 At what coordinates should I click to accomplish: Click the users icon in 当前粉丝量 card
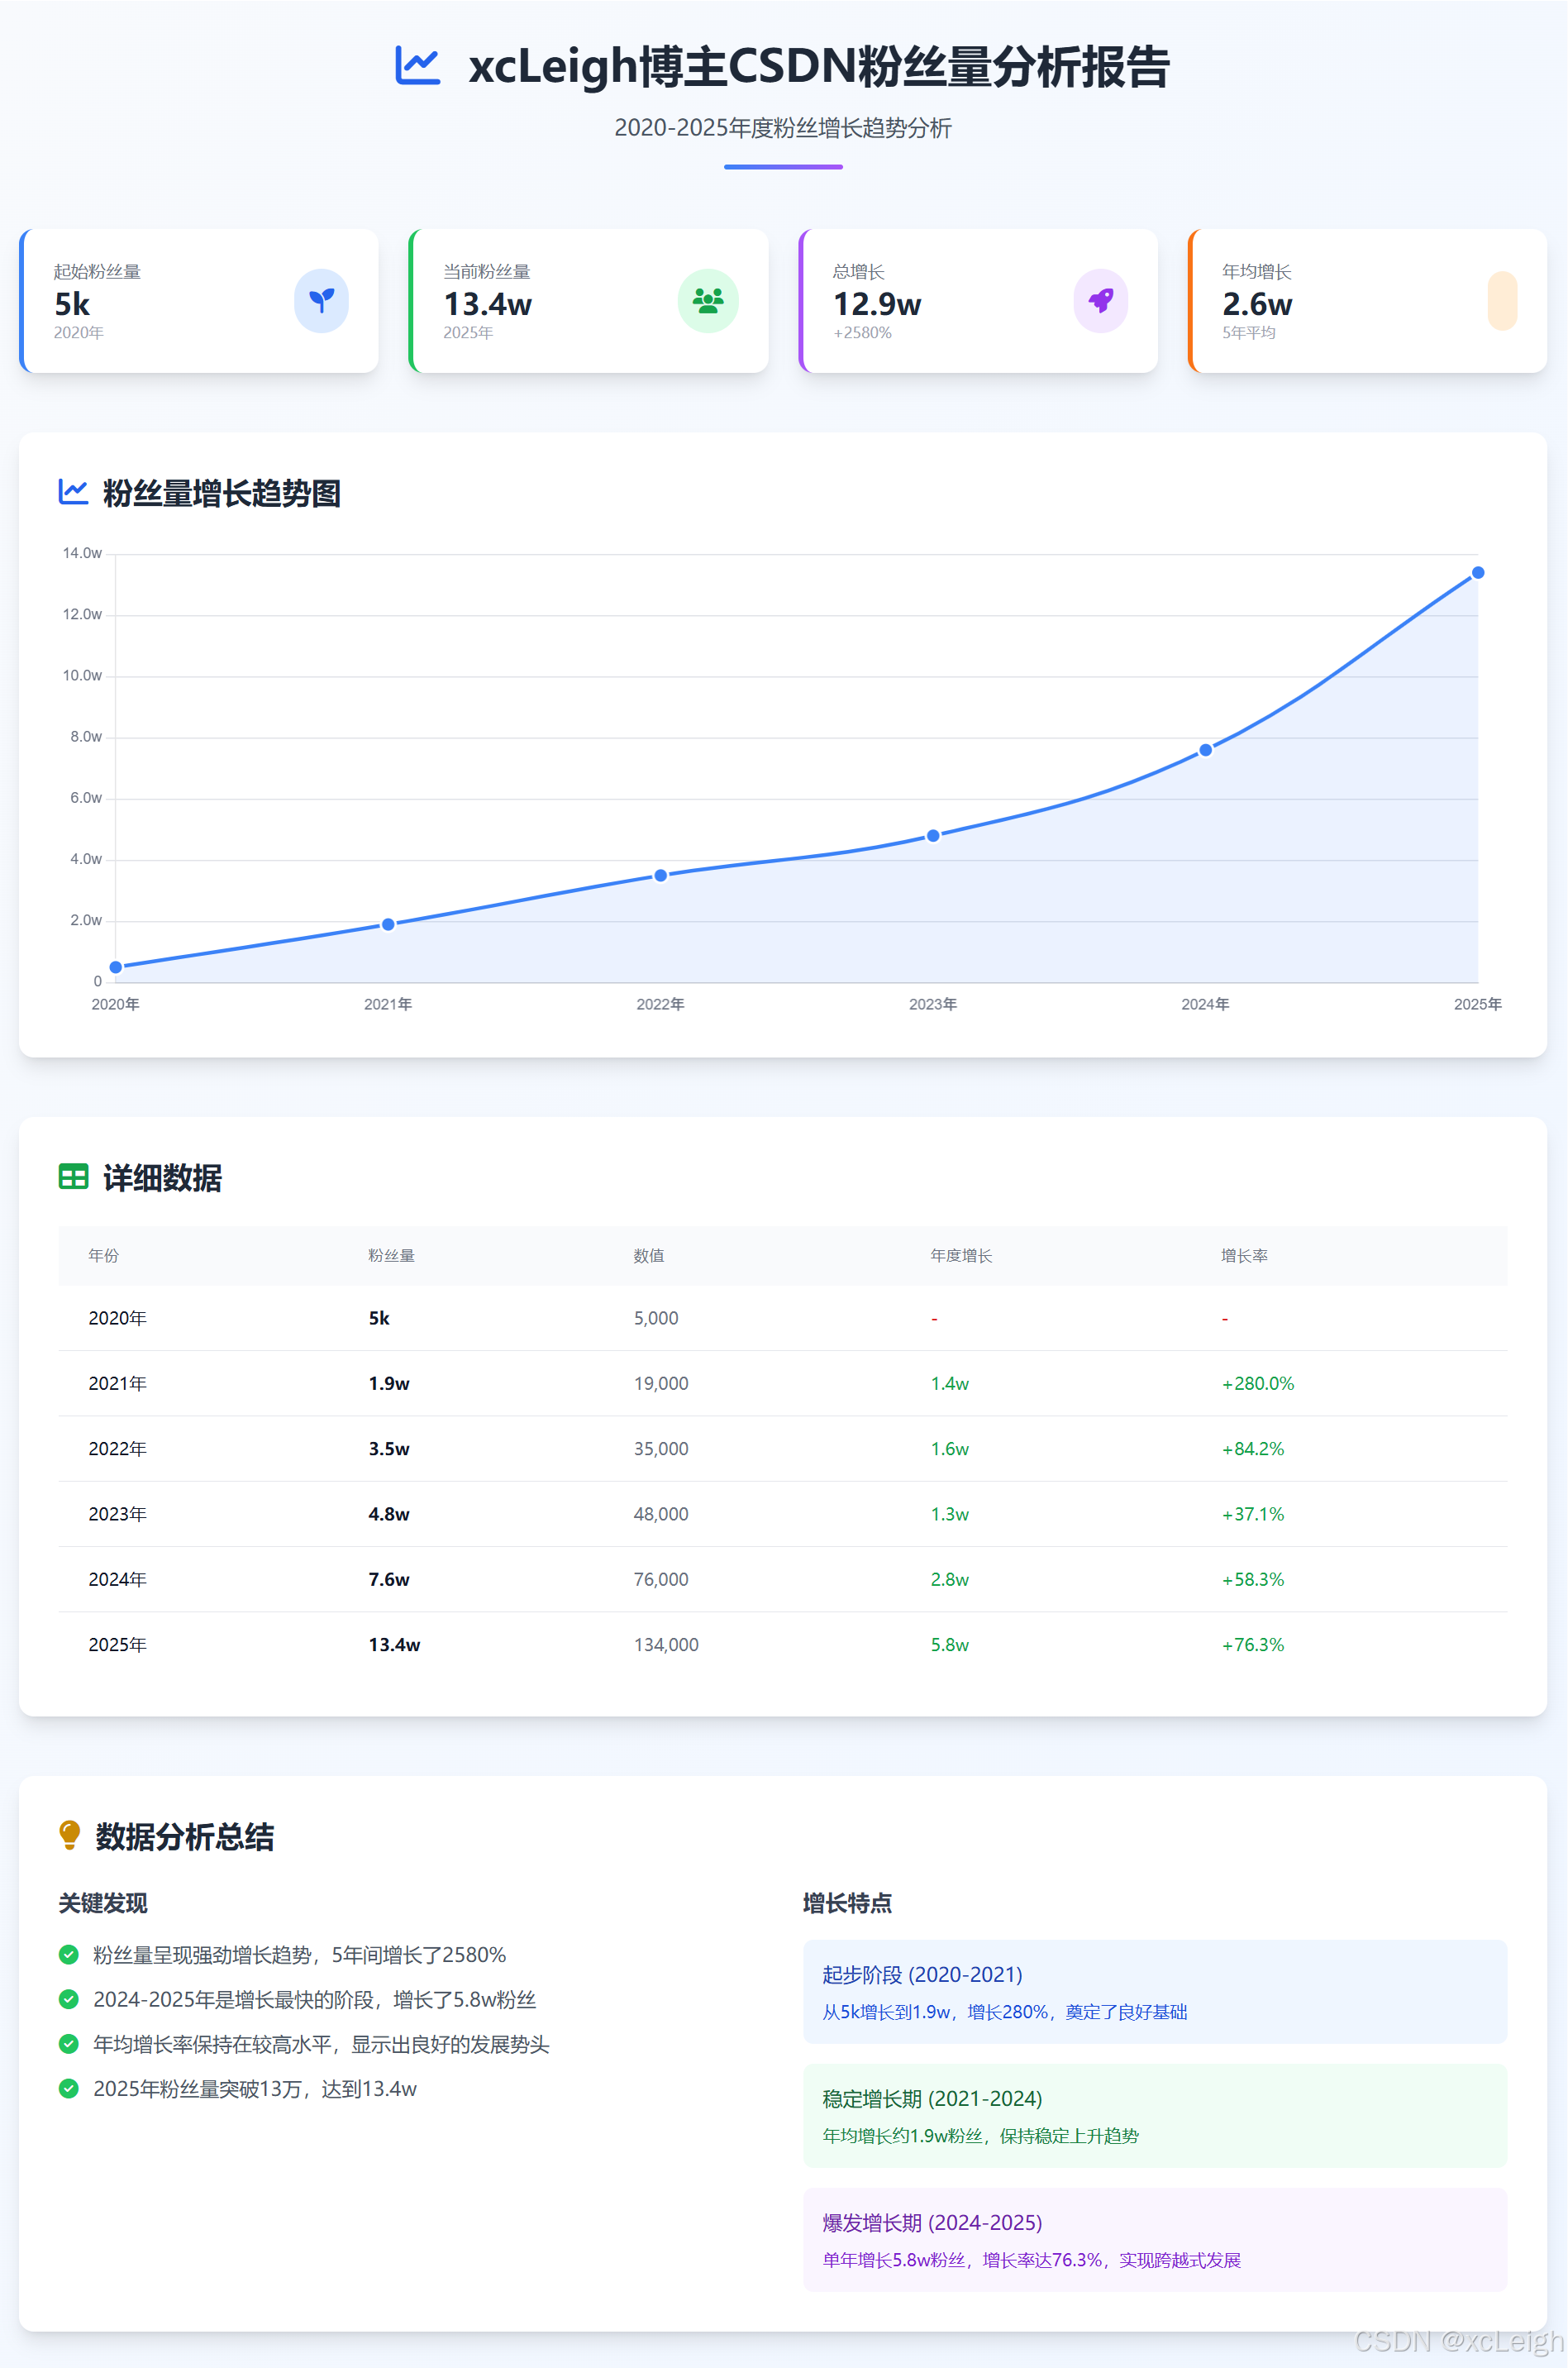tap(708, 300)
